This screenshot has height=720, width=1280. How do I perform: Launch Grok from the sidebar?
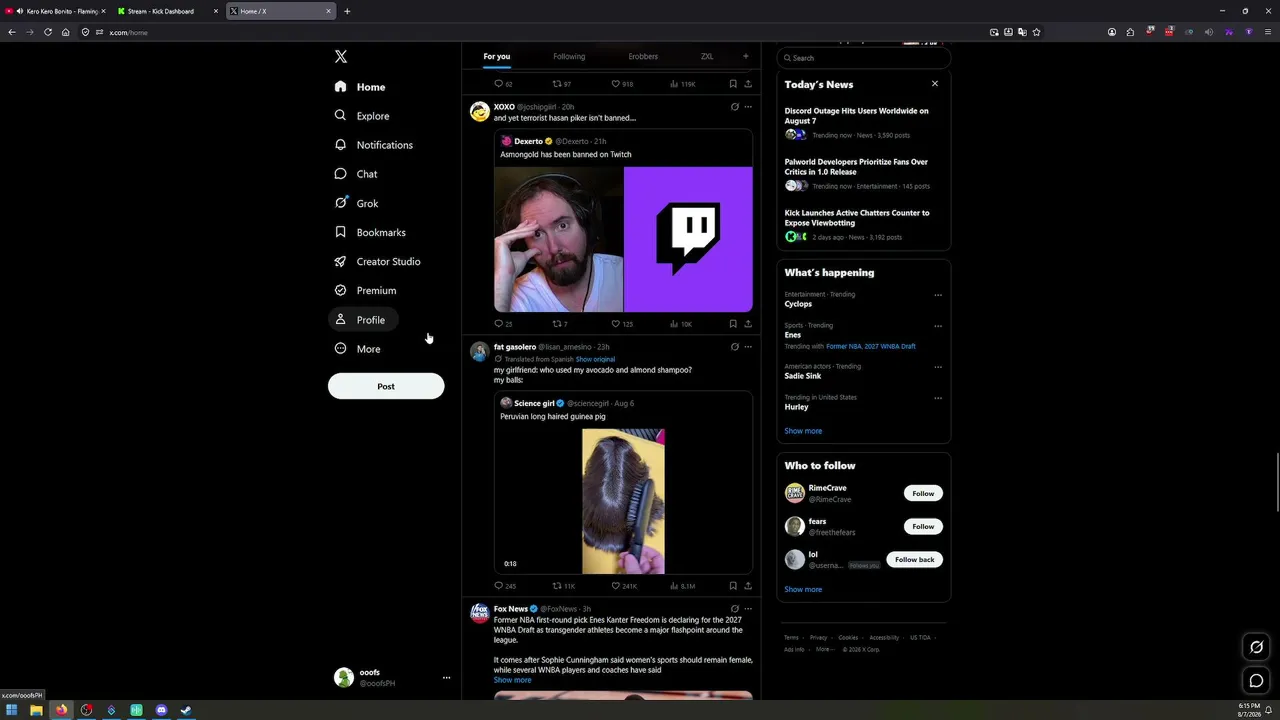(356, 203)
